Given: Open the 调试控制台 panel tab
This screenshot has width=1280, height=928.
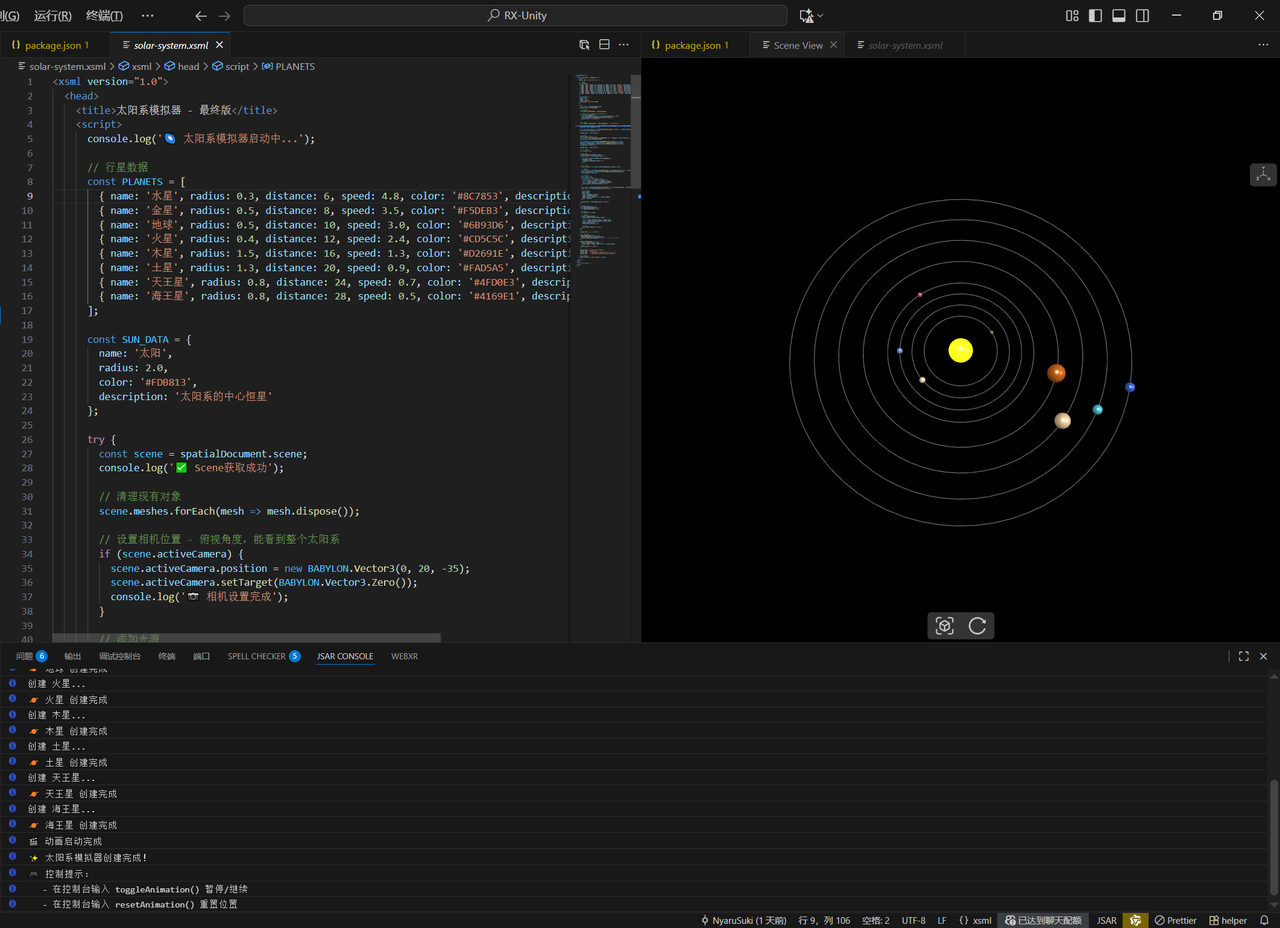Looking at the screenshot, I should [x=120, y=656].
